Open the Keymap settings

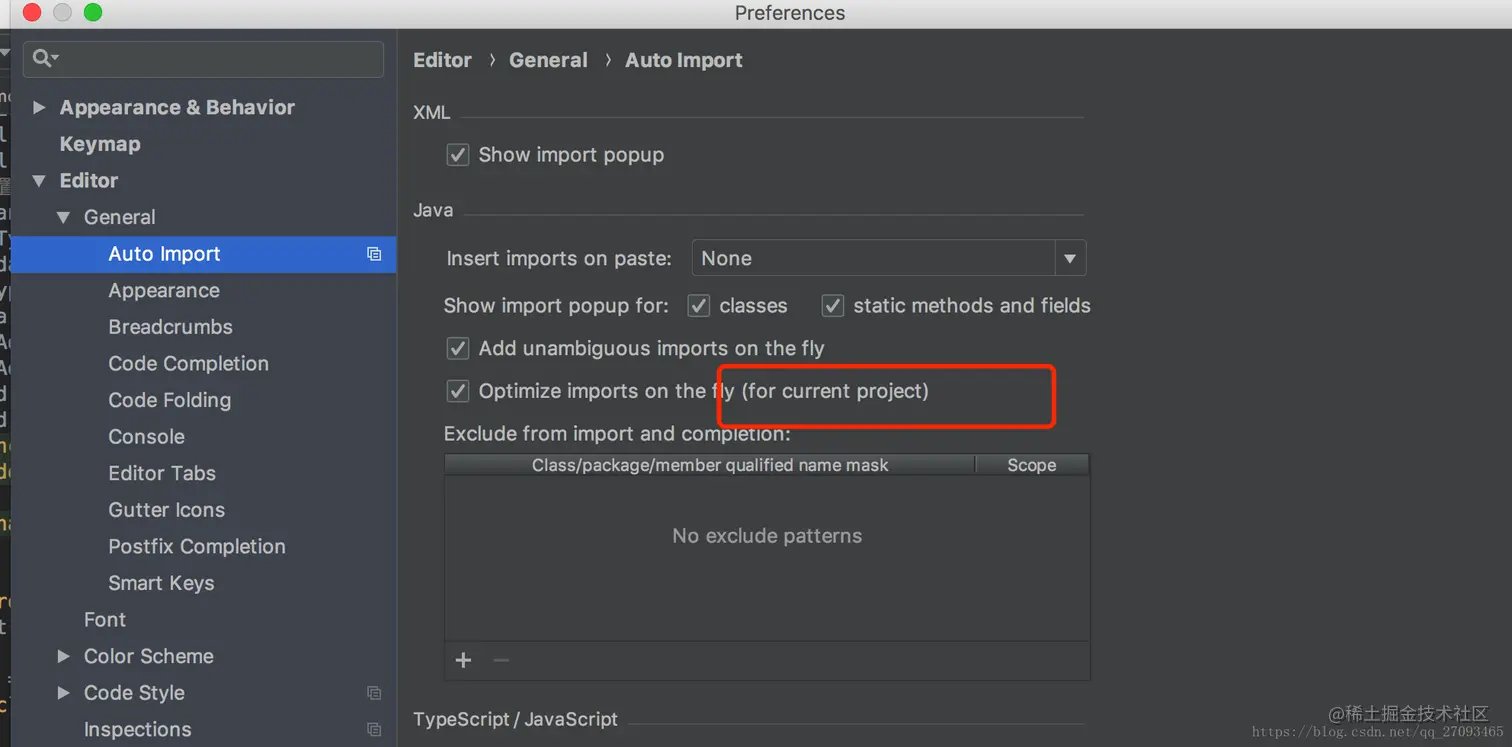(100, 144)
